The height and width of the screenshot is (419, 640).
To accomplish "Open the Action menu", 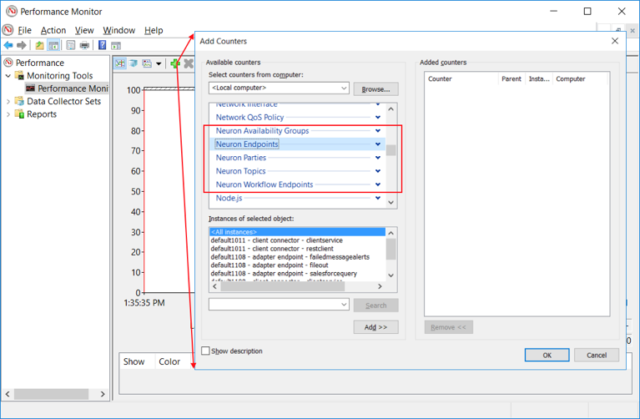I will click(x=53, y=30).
